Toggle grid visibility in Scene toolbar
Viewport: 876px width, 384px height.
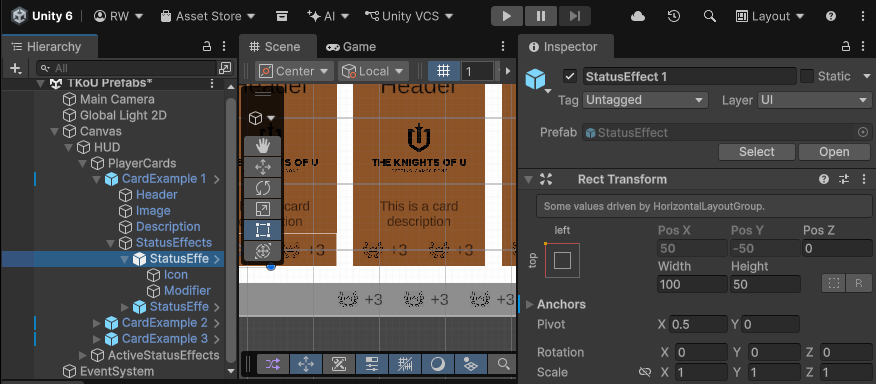[x=444, y=71]
